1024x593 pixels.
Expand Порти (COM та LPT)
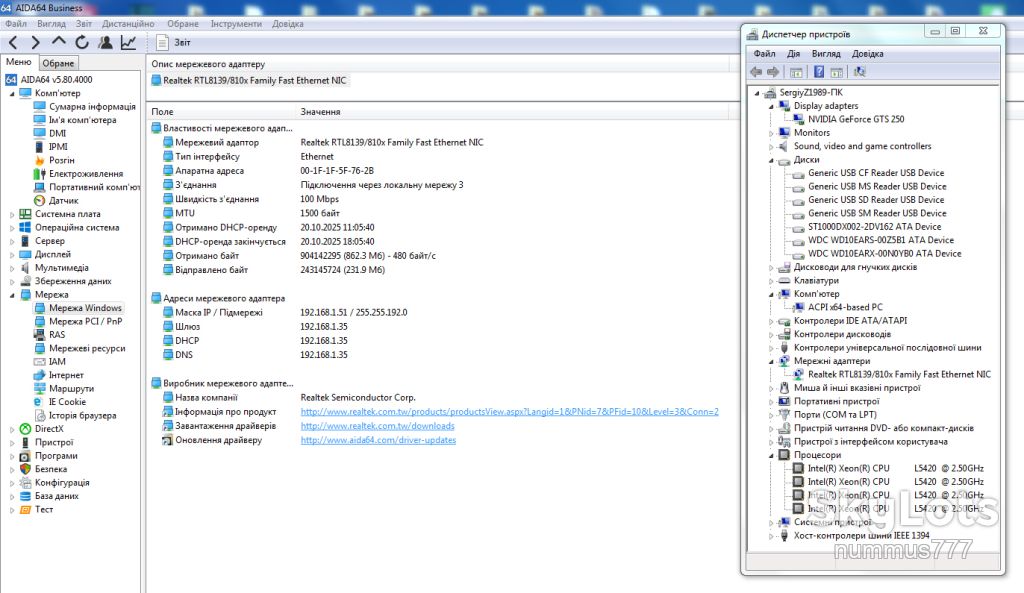(771, 415)
